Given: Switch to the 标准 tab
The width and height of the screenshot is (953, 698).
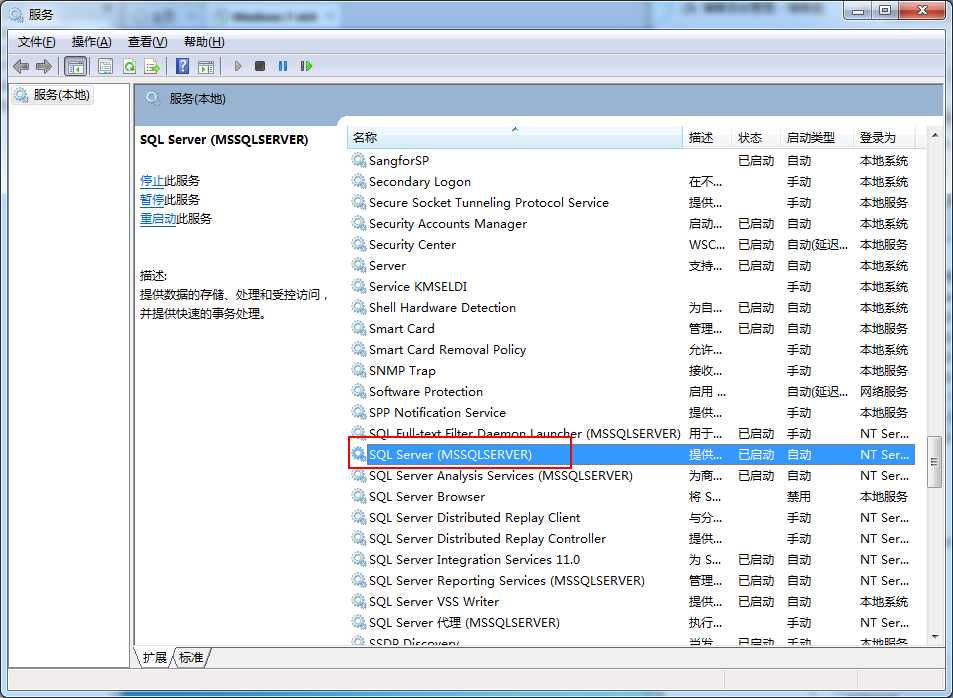Looking at the screenshot, I should pos(191,657).
